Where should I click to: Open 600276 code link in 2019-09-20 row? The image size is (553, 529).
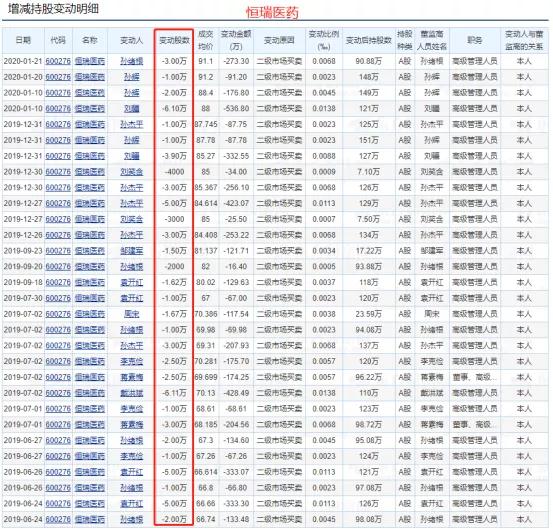click(58, 267)
